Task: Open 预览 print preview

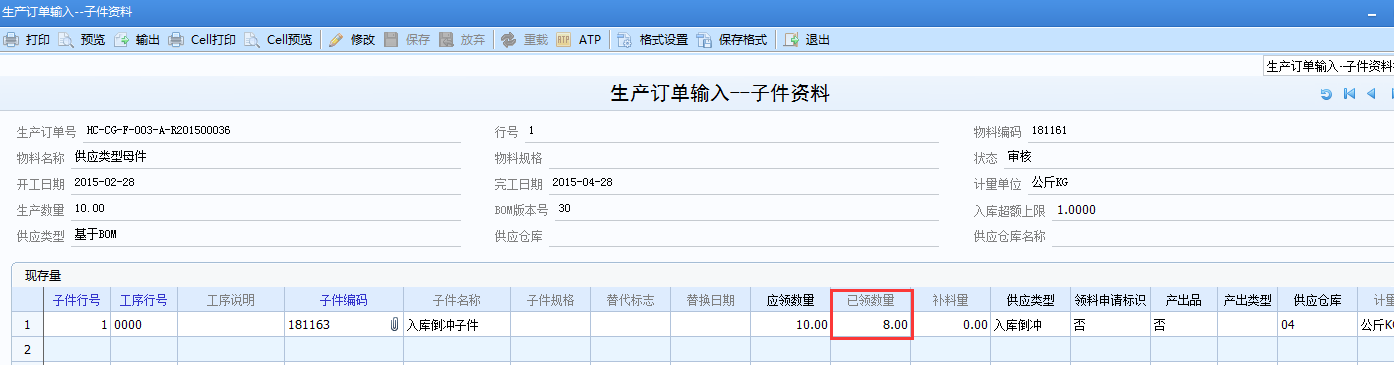Action: 82,40
